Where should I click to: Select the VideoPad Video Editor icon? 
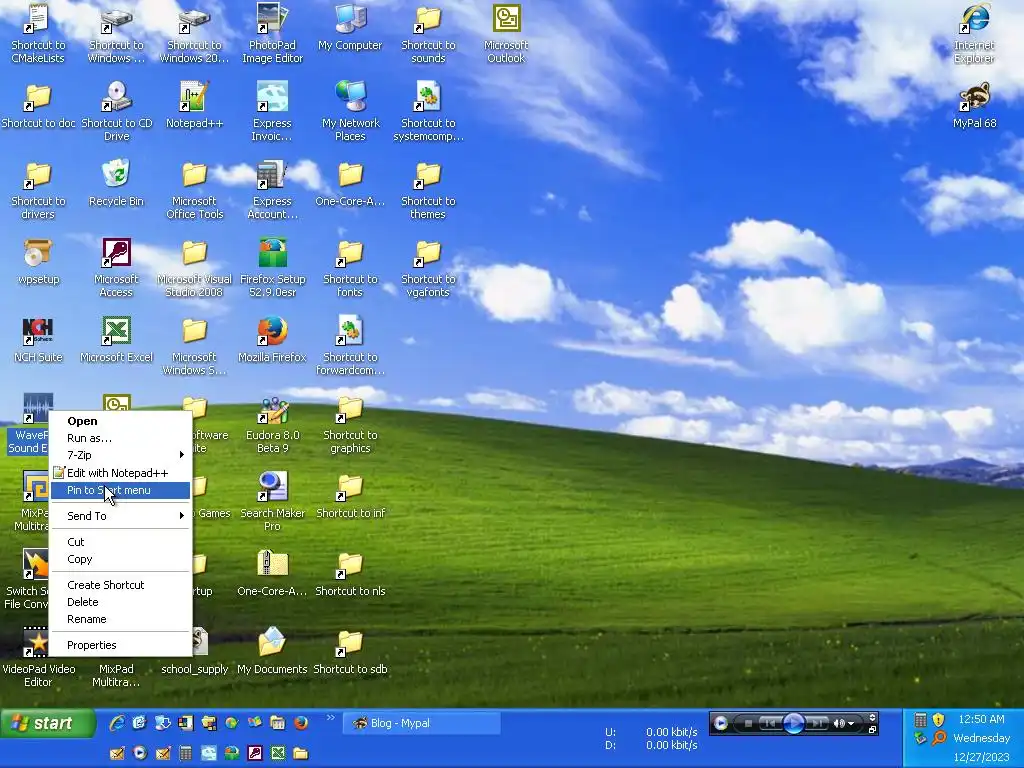38,656
